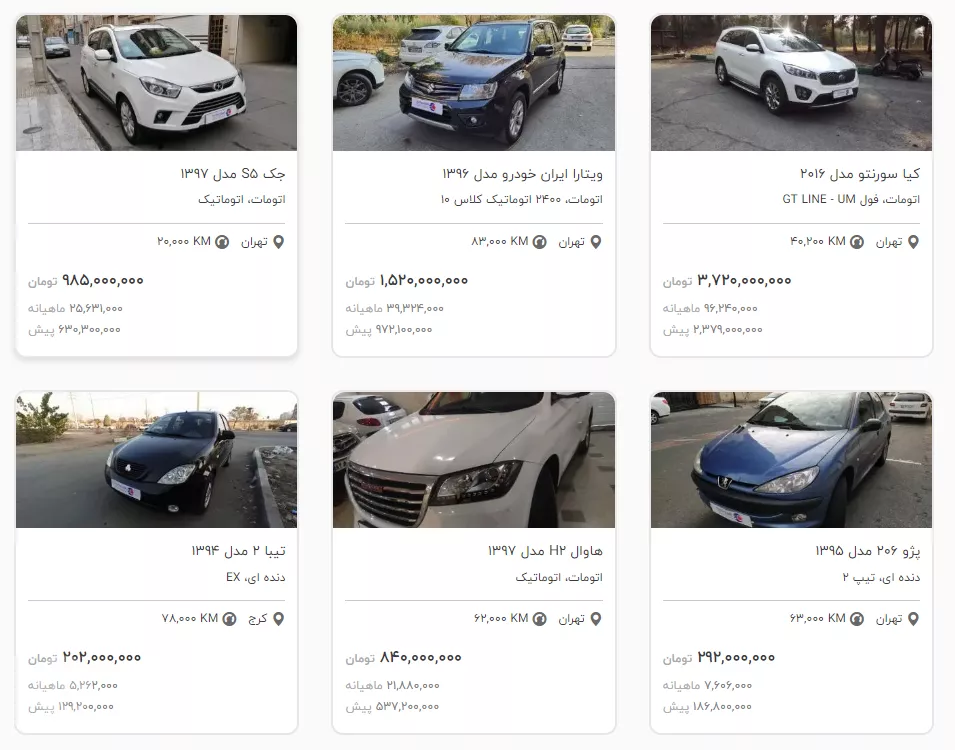Click odometer icon beside 83,000 KM
955x750 pixels.
(540, 242)
